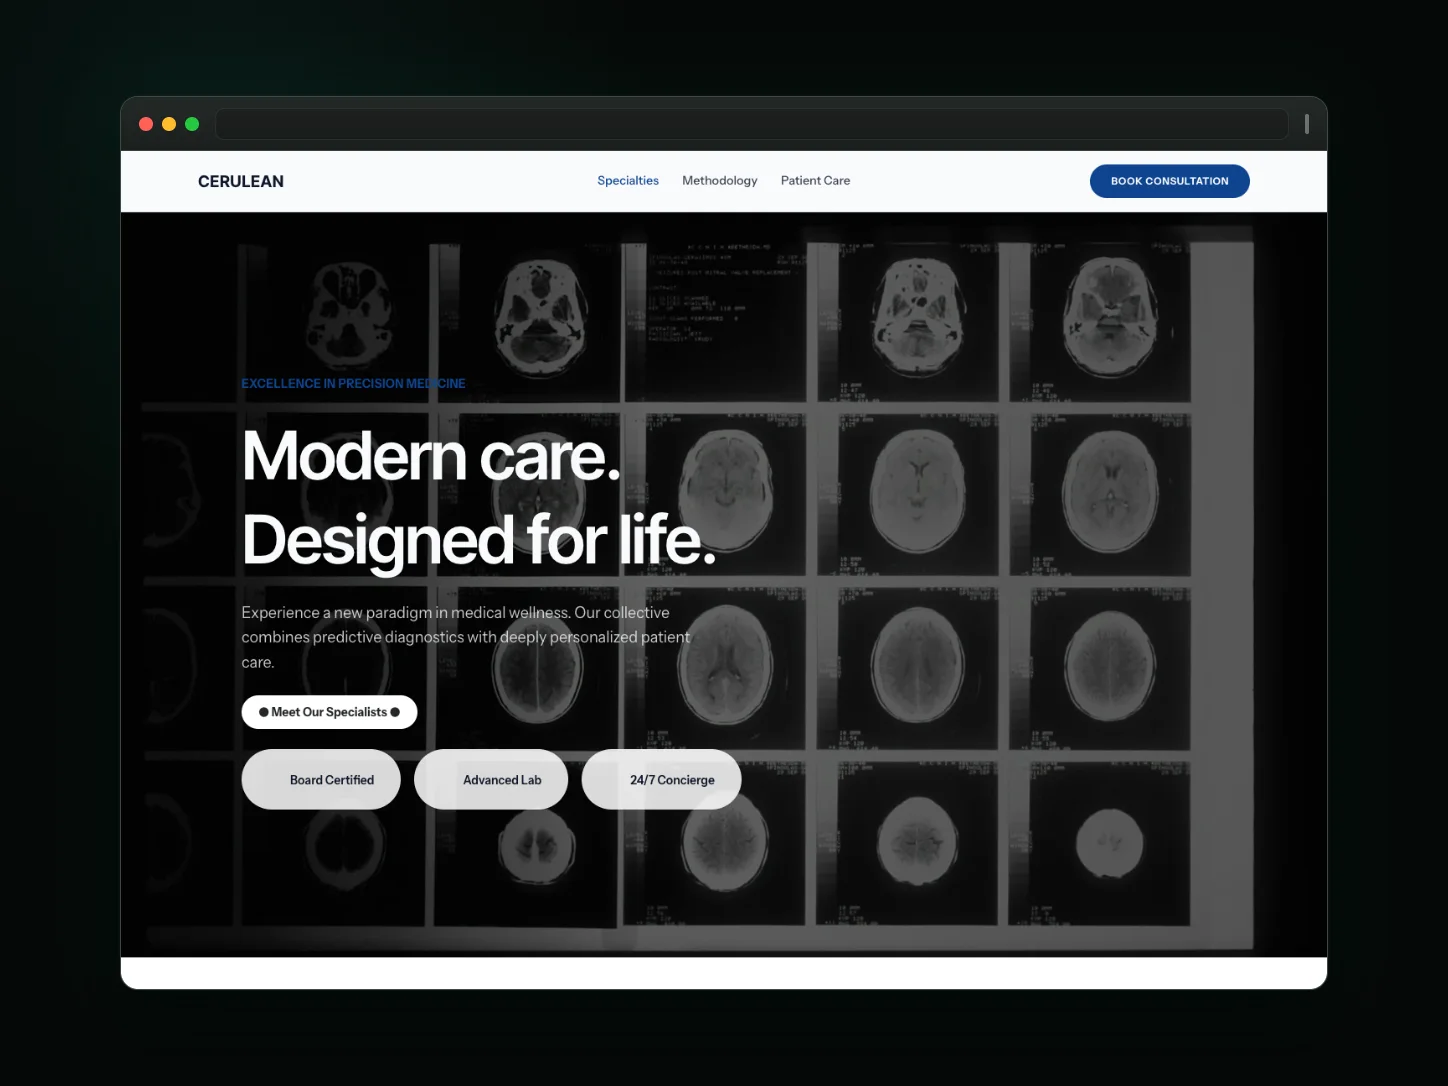This screenshot has width=1448, height=1086.
Task: Maximize window using the green button
Action: (x=192, y=124)
